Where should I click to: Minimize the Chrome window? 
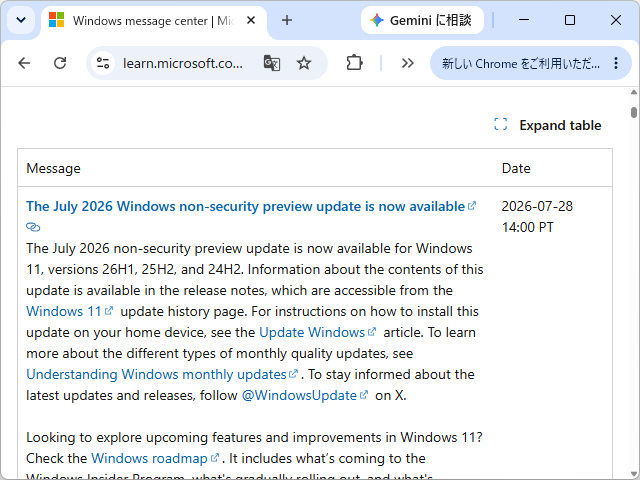tap(524, 20)
